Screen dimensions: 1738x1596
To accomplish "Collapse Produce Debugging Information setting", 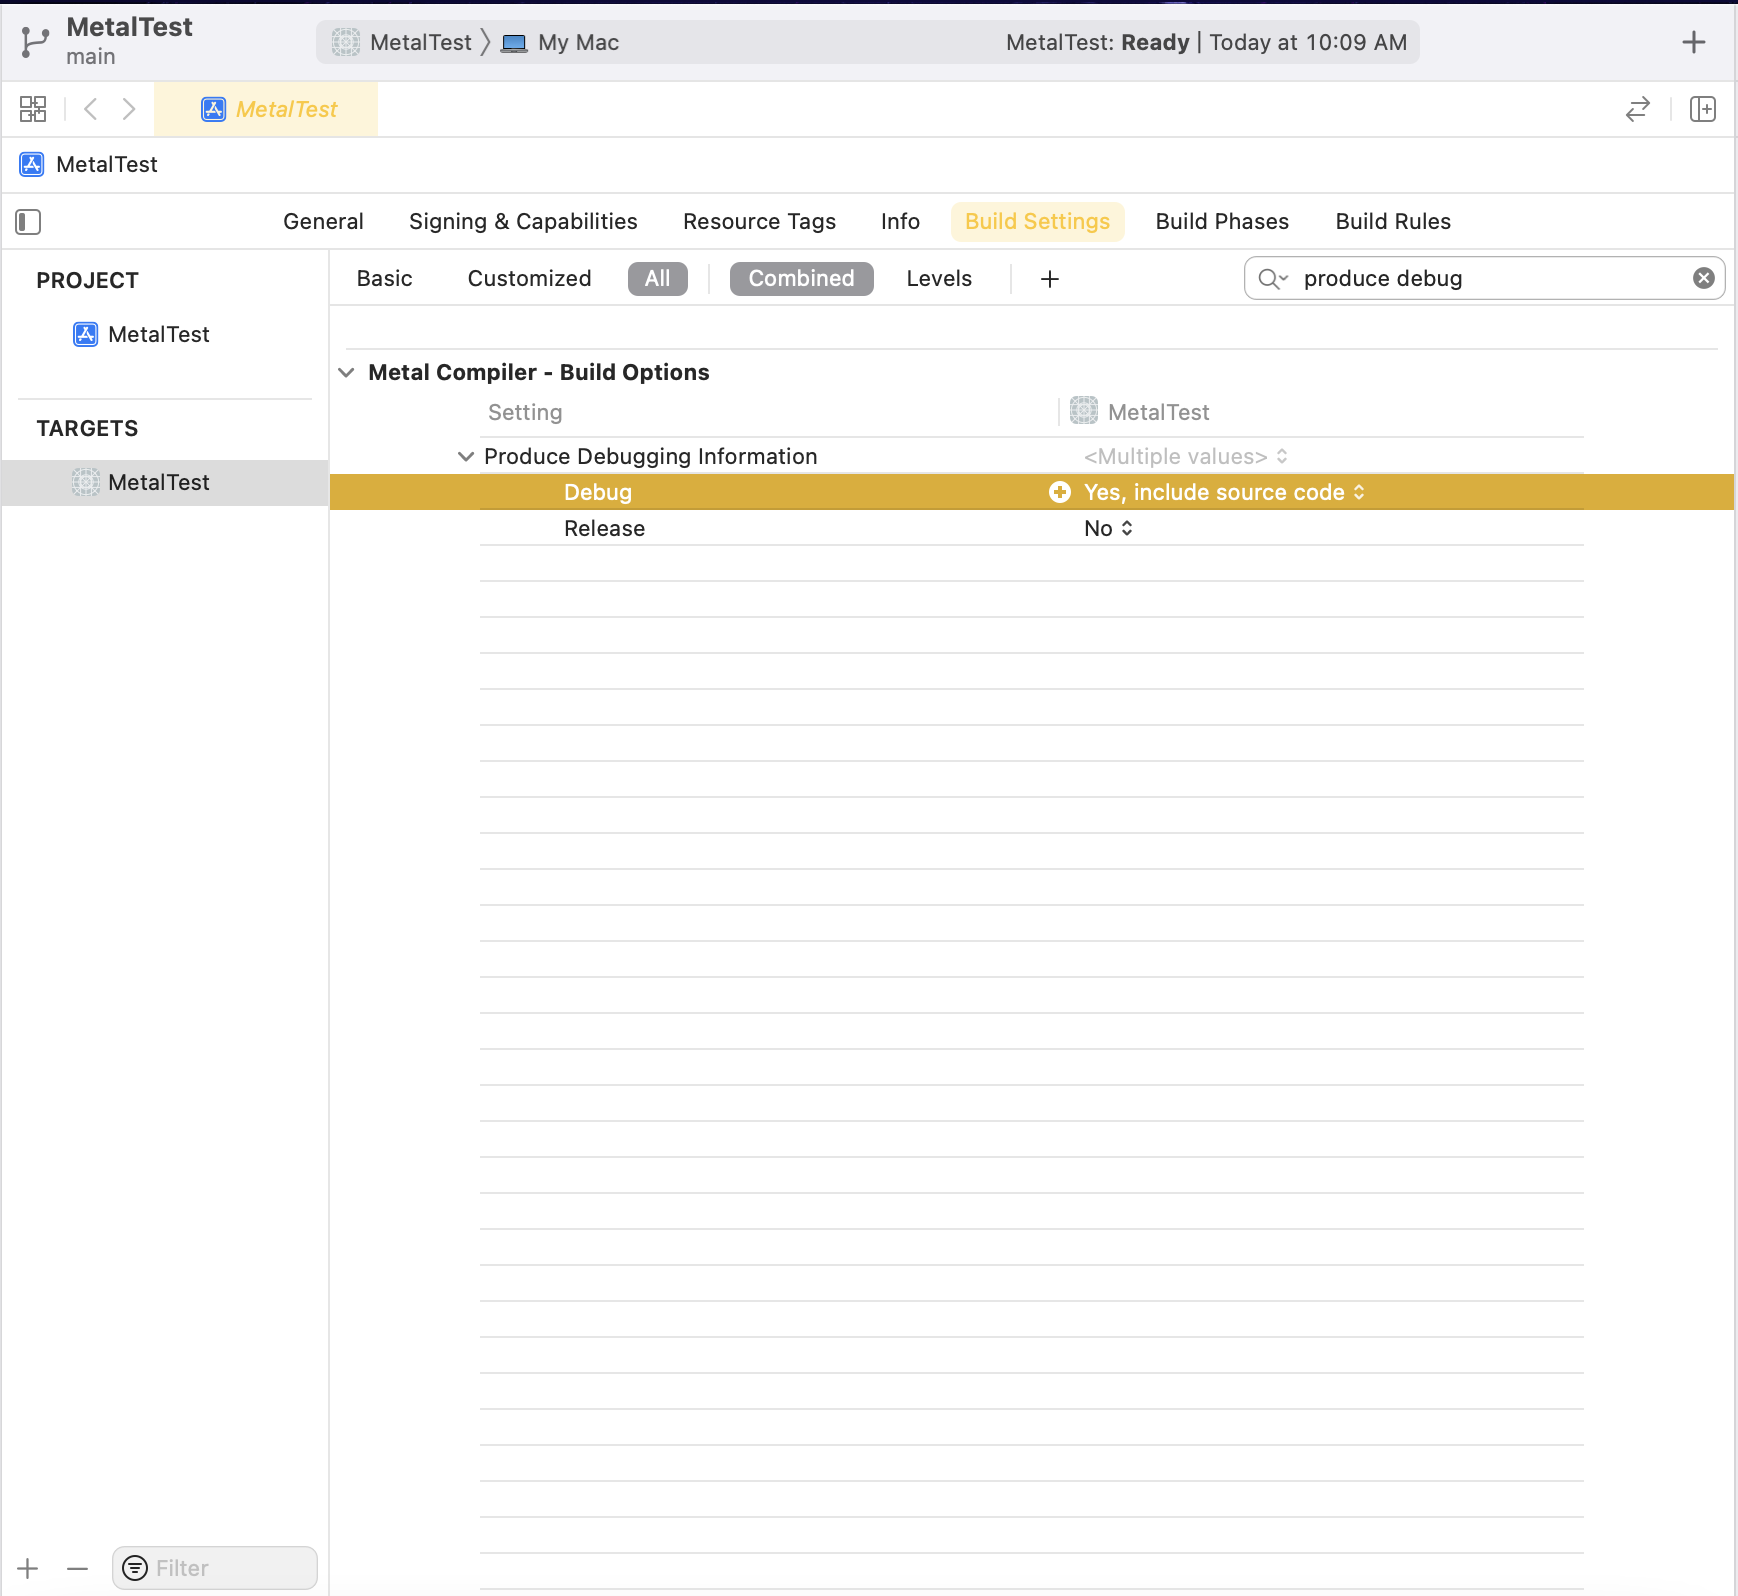I will [466, 457].
